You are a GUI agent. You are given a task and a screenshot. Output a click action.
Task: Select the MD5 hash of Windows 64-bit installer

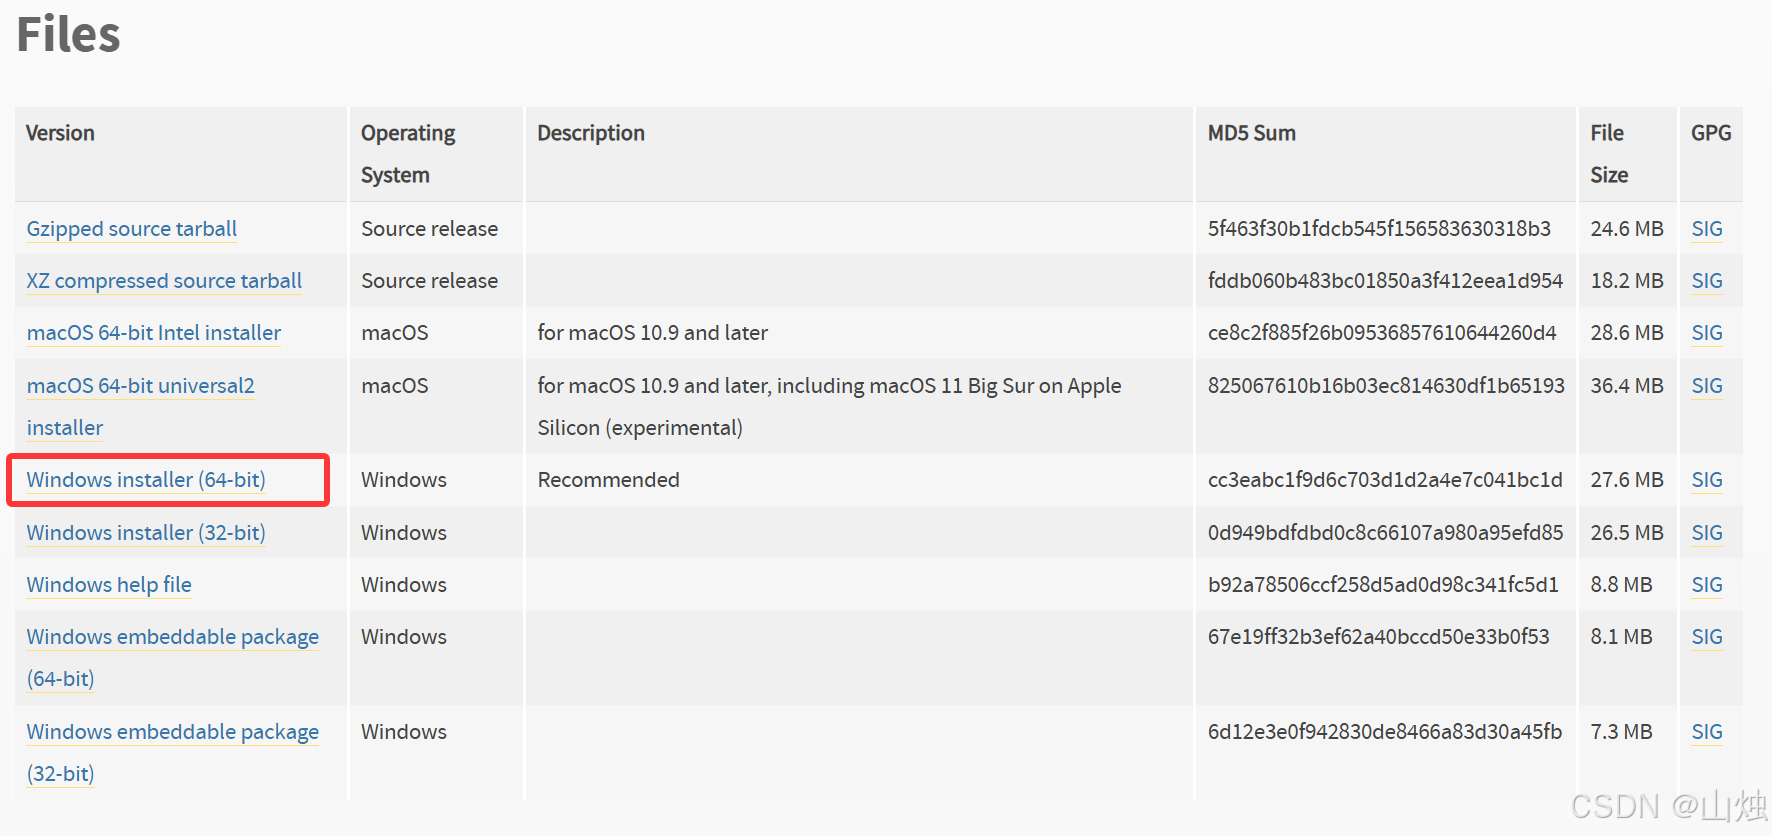[1385, 480]
